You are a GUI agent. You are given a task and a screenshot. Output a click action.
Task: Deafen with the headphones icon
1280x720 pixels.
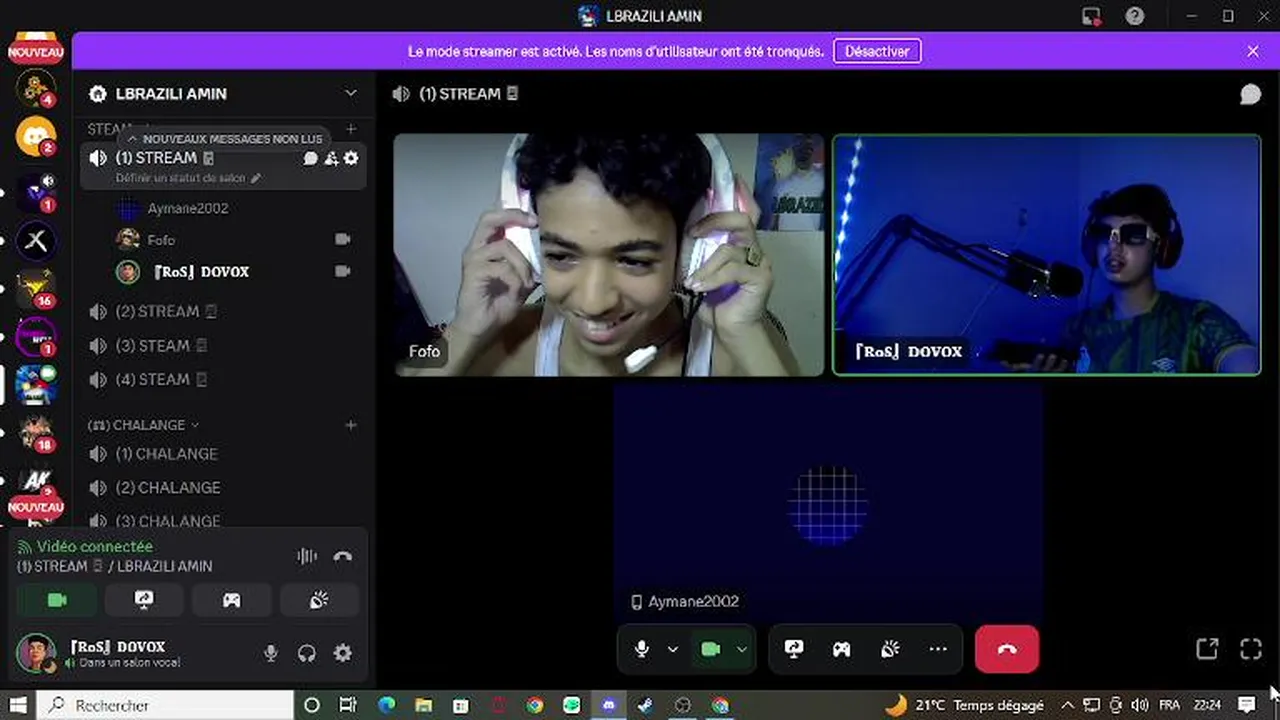point(307,653)
